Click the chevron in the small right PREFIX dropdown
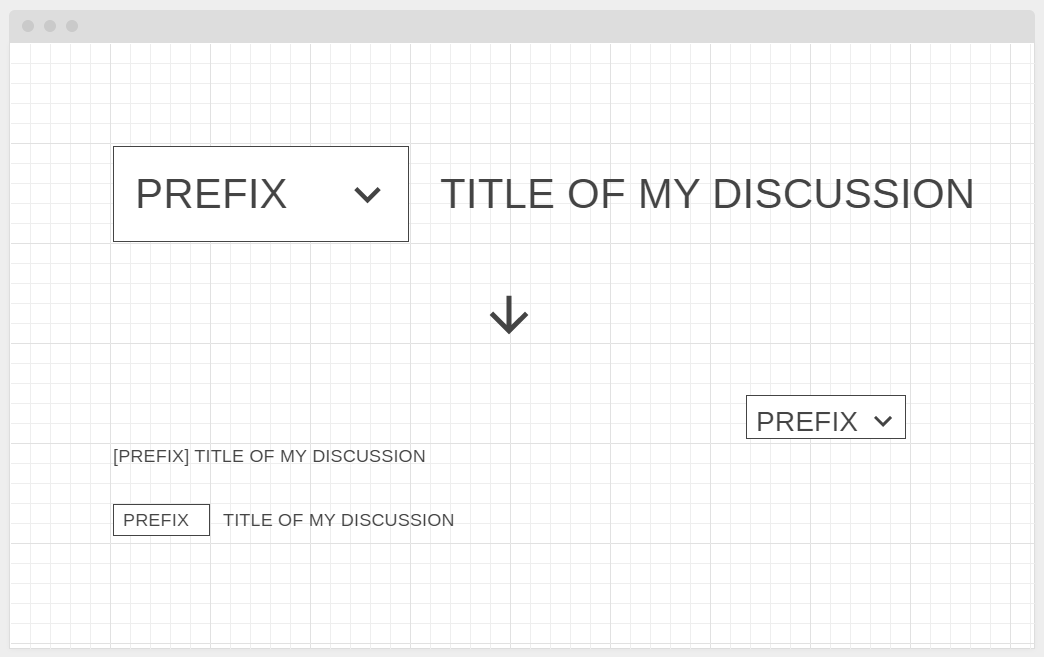1044x657 pixels. [882, 422]
